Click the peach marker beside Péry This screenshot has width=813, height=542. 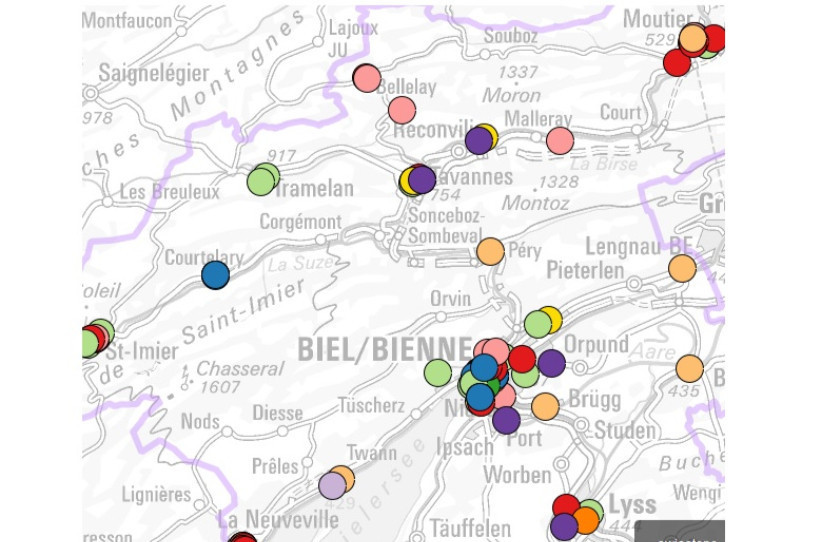(x=490, y=252)
